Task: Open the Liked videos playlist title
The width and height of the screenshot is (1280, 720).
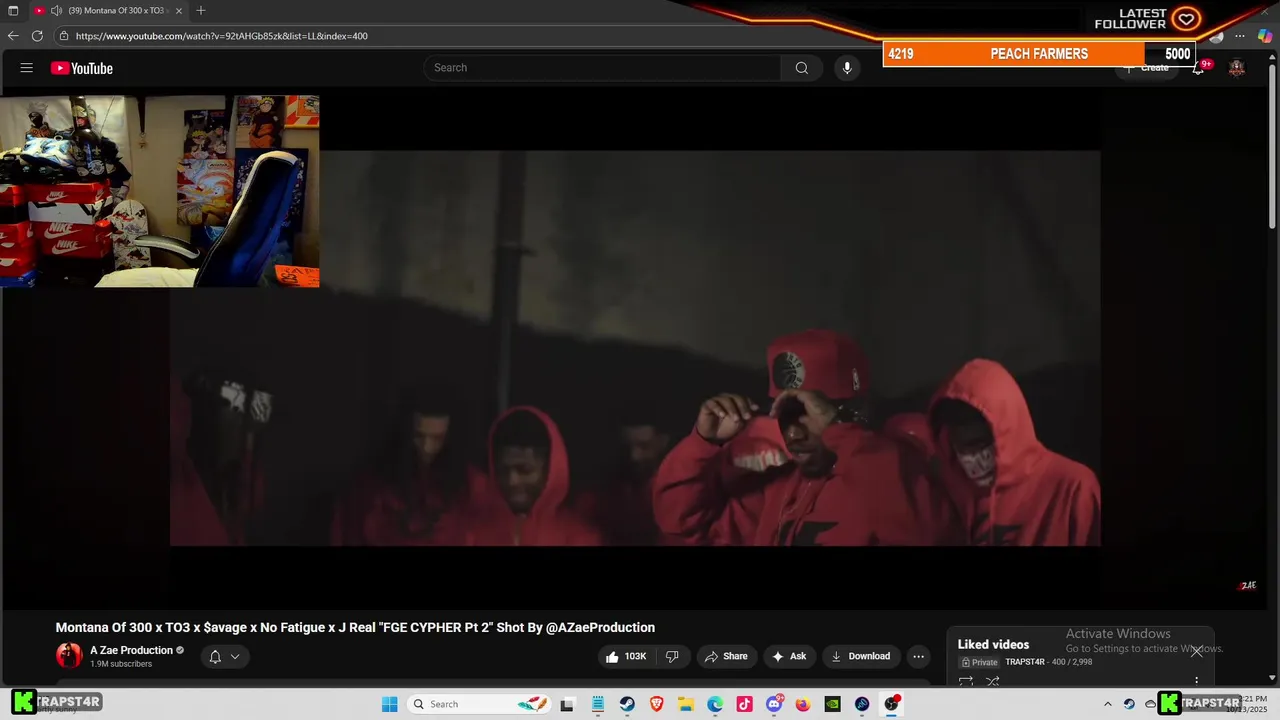Action: coord(993,645)
